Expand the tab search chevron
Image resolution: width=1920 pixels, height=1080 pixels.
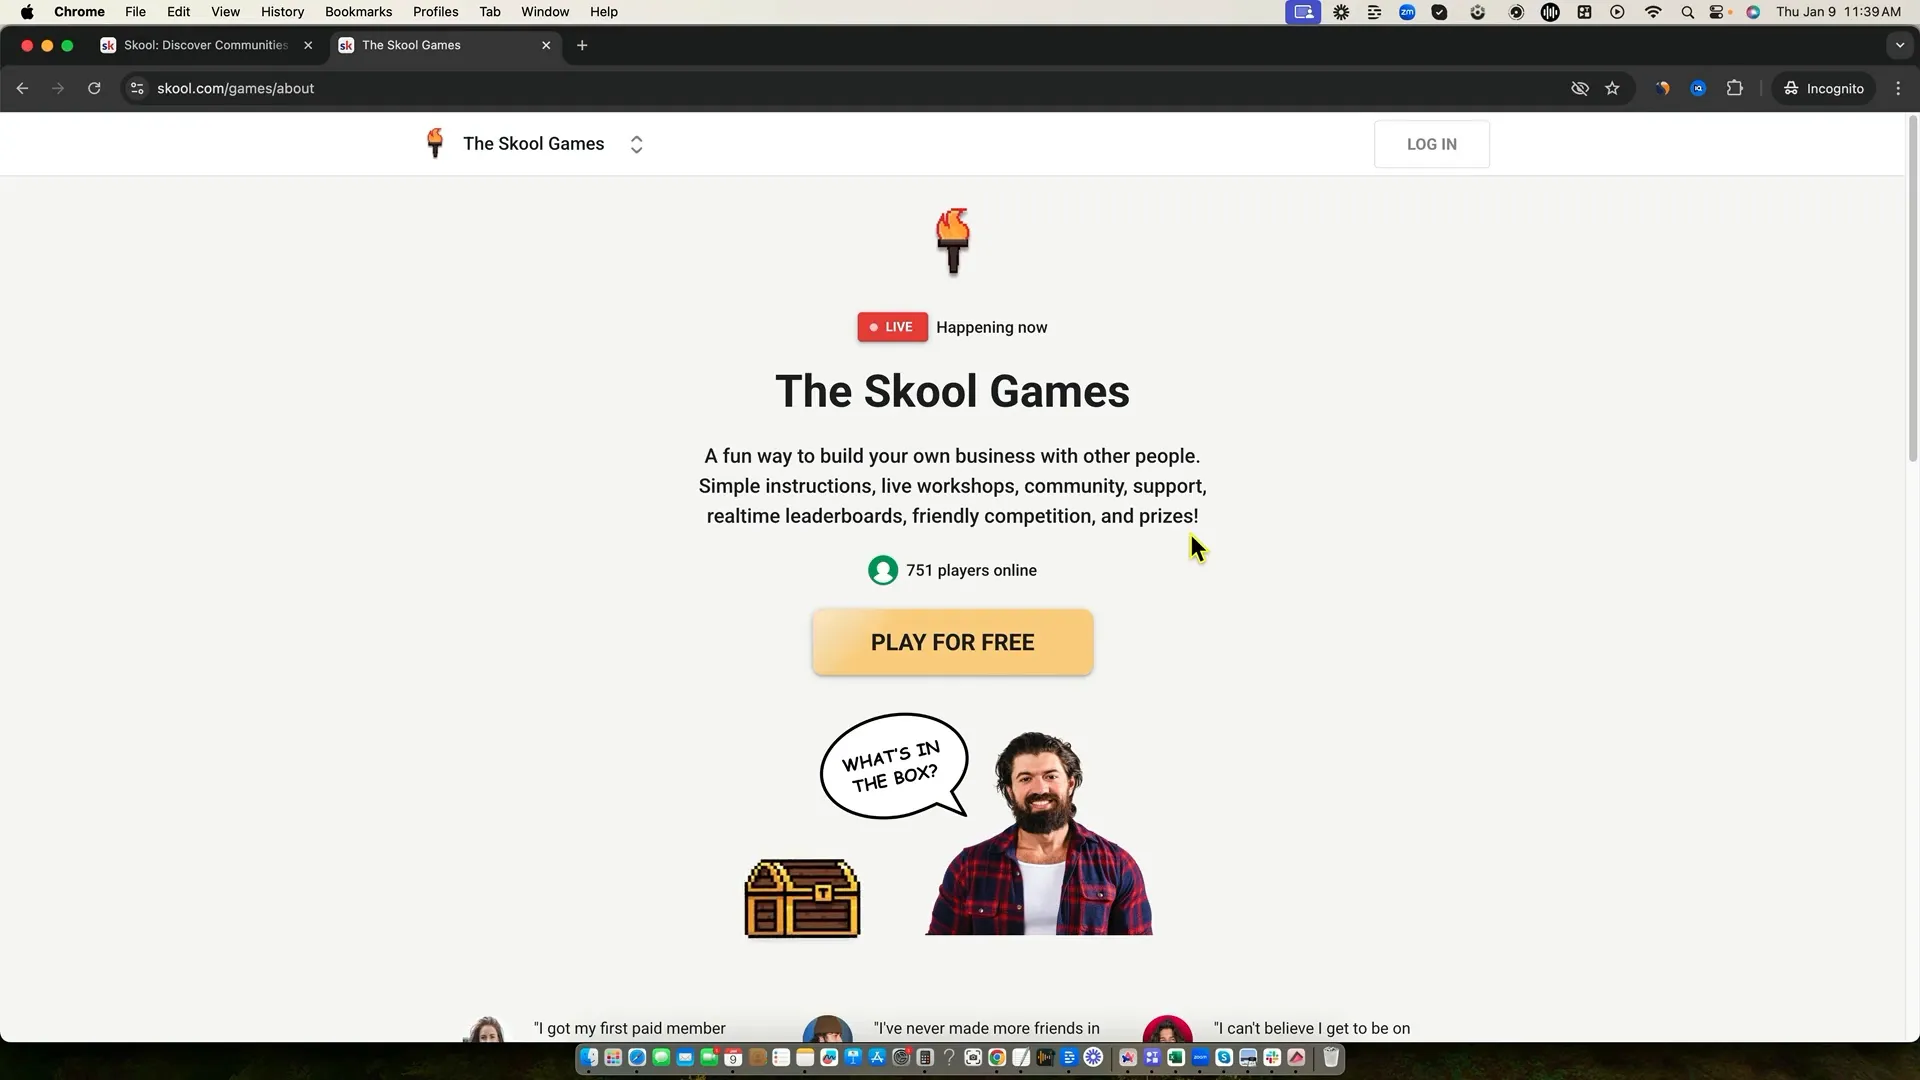pyautogui.click(x=1900, y=45)
